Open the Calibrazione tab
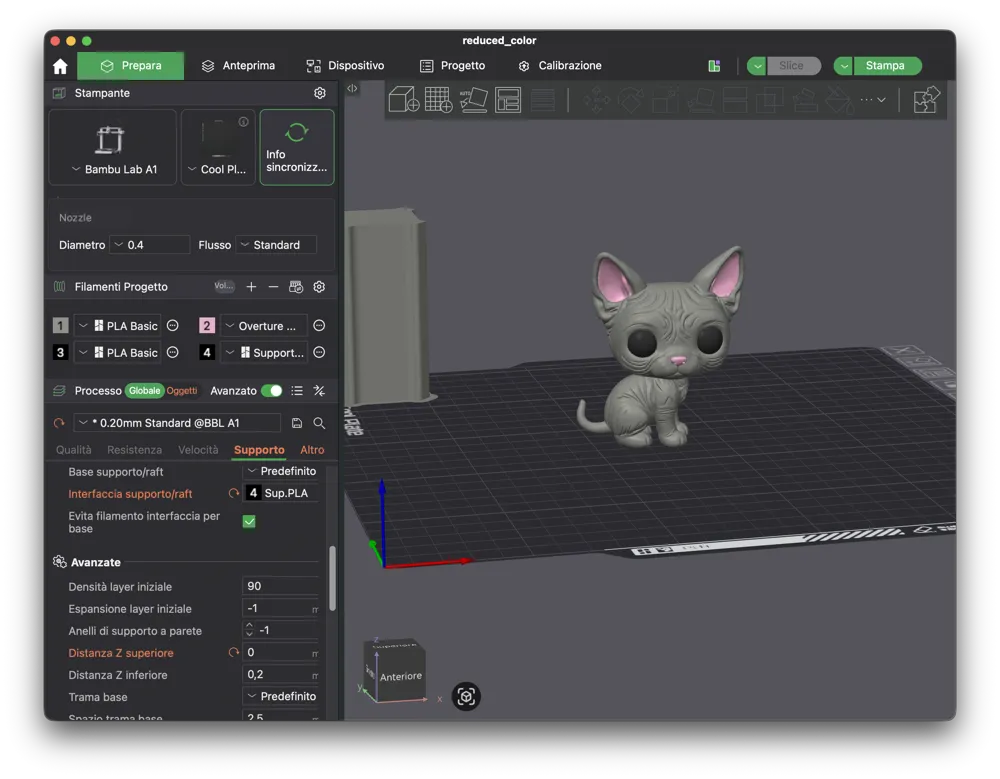This screenshot has width=1000, height=779. (560, 66)
